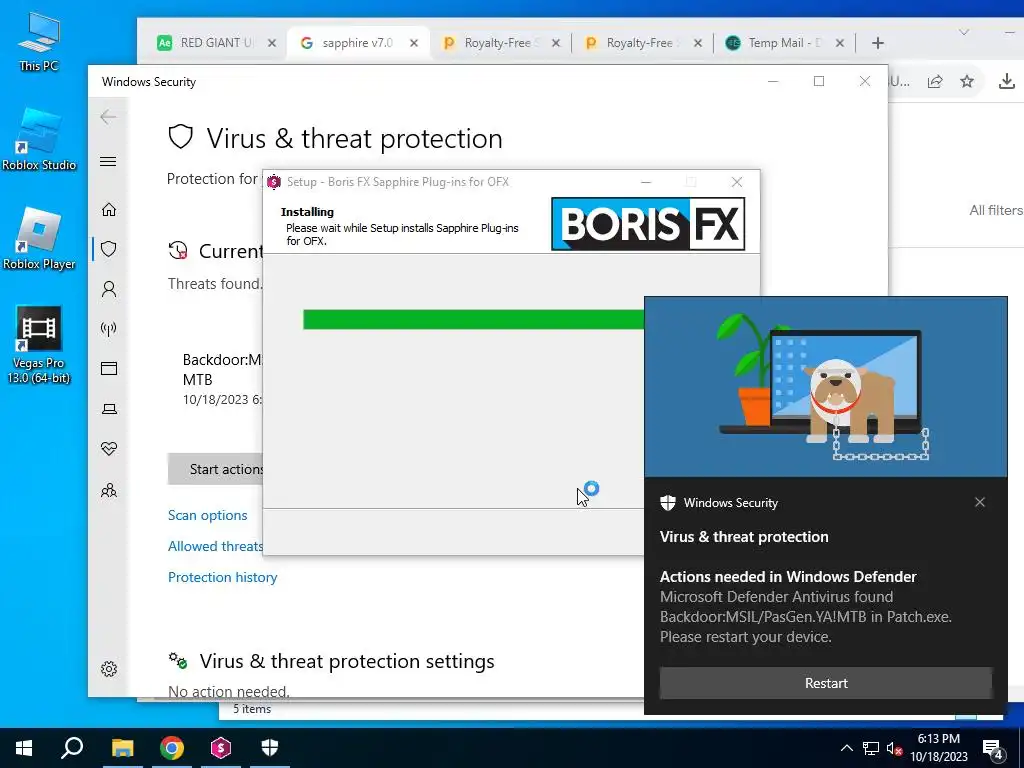The width and height of the screenshot is (1024, 768).
Task: Click '5 items' status bar text
Action: [252, 709]
